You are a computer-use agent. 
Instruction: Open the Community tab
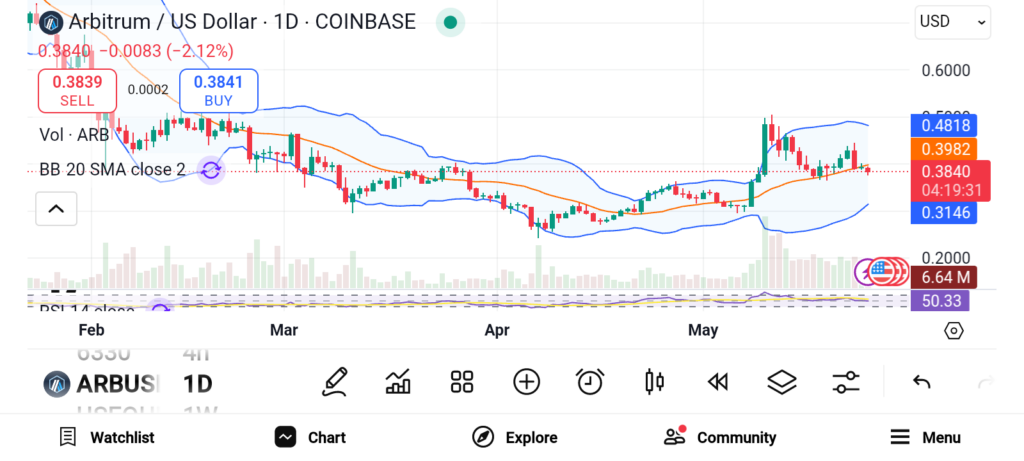(x=720, y=437)
